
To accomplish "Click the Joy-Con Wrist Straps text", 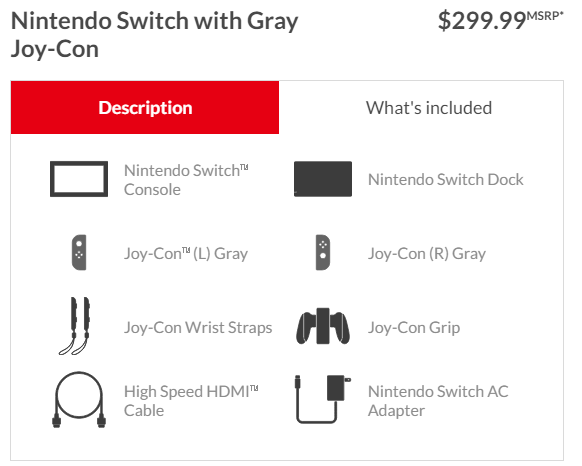I will (x=198, y=327).
